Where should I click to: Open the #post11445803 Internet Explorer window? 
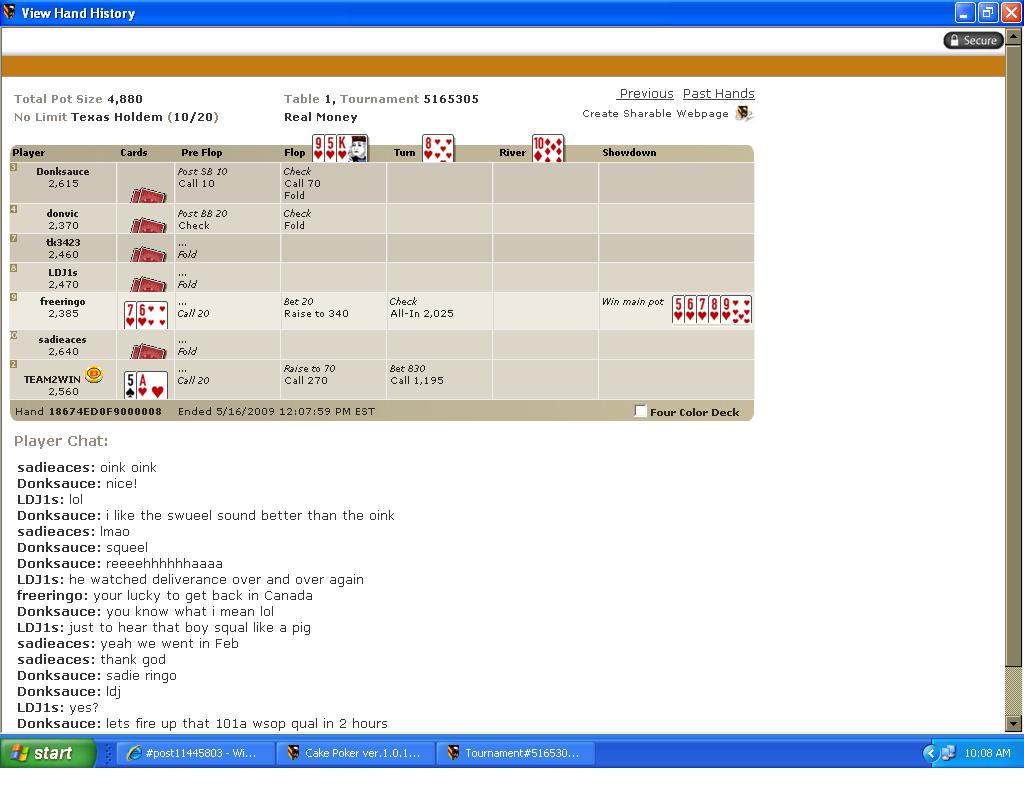pos(194,753)
